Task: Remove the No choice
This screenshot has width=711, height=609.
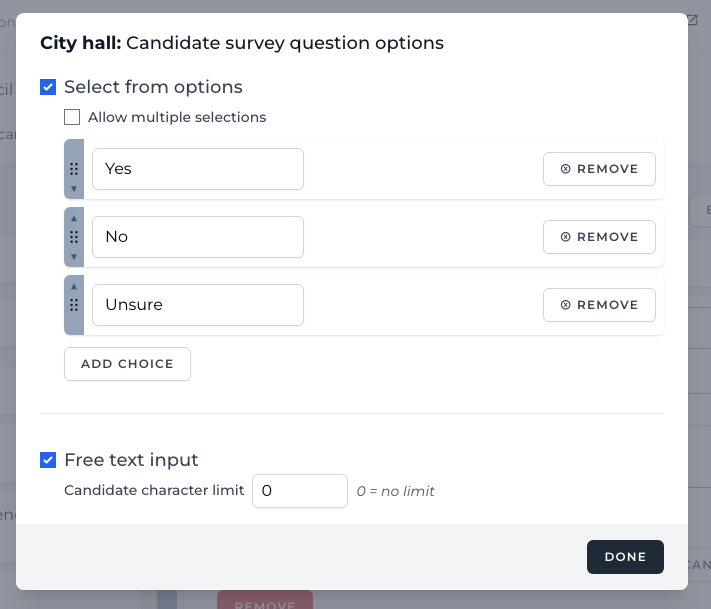Action: pos(599,237)
